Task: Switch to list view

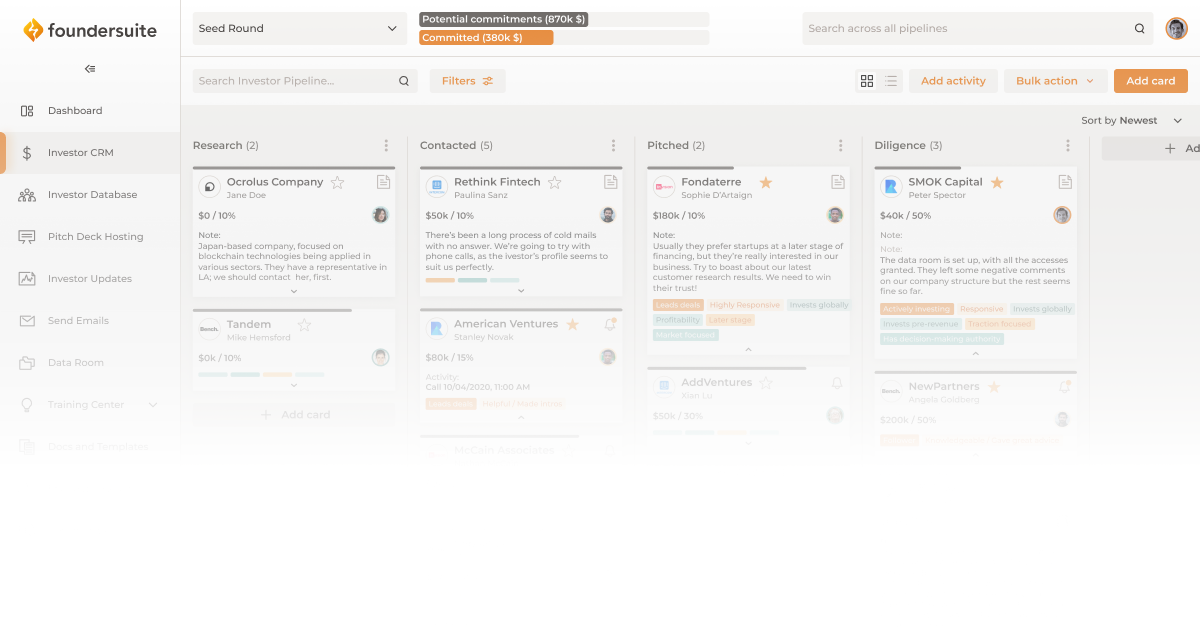Action: 891,81
